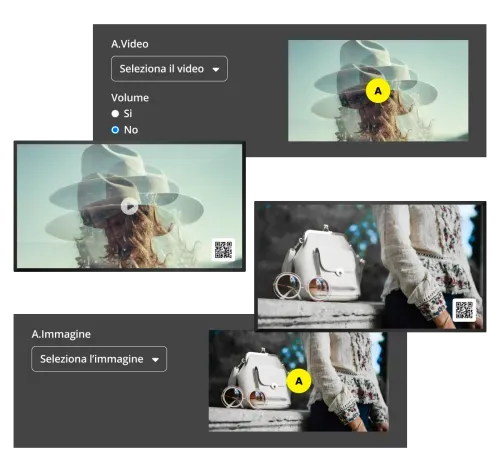Click the 'A.Video' label
The height and width of the screenshot is (472, 500).
click(x=130, y=44)
